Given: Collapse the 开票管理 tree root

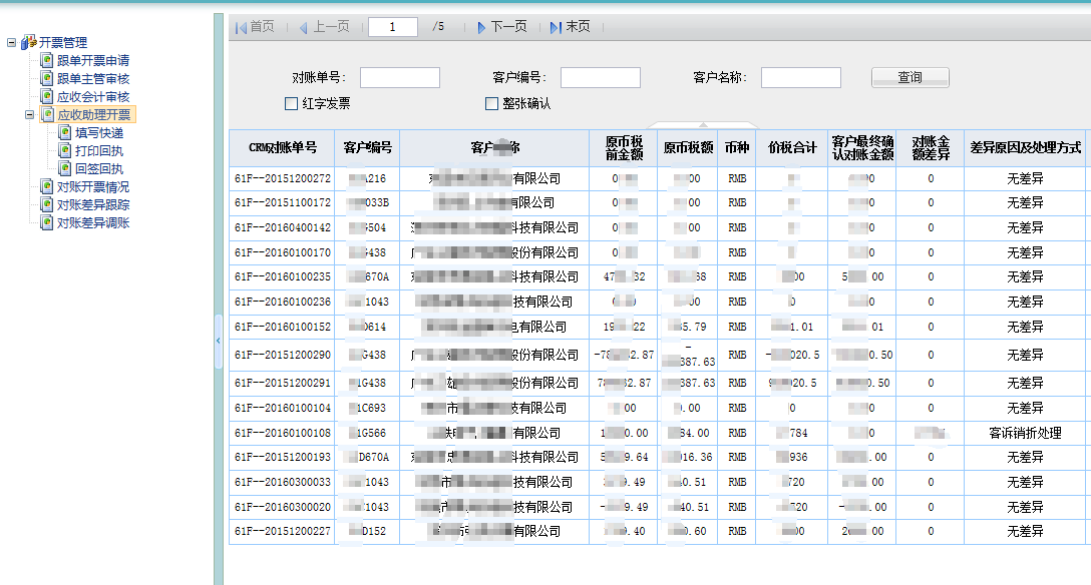Looking at the screenshot, I should 11,42.
